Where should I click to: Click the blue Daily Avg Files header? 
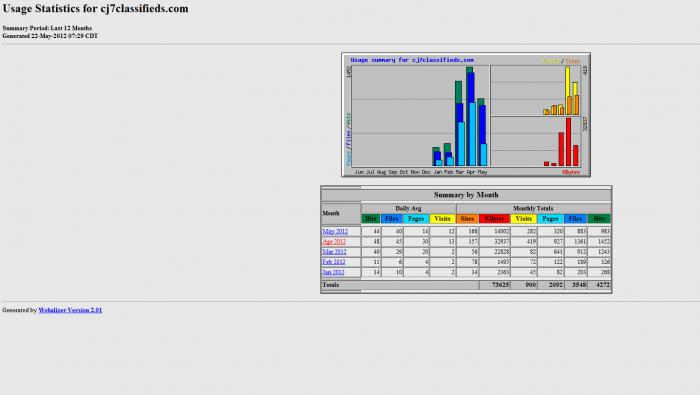tap(392, 219)
